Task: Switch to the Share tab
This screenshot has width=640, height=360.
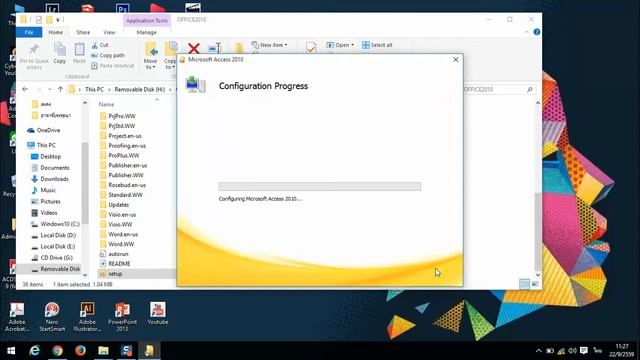Action: click(83, 32)
